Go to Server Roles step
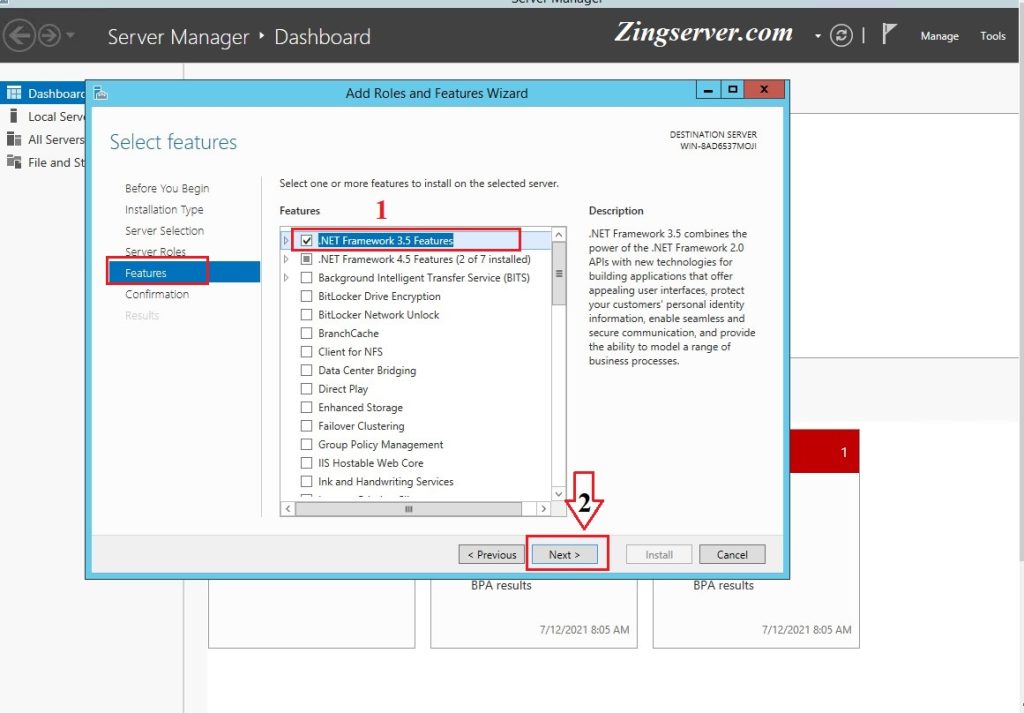This screenshot has width=1024, height=713. pos(155,251)
